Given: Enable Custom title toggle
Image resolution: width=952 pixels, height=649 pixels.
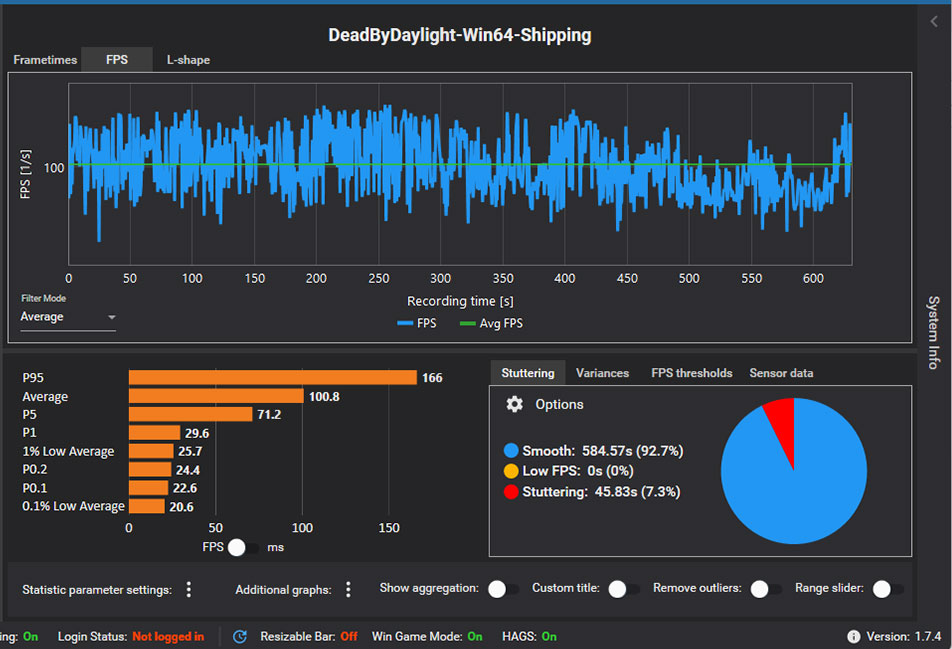Looking at the screenshot, I should click(624, 590).
